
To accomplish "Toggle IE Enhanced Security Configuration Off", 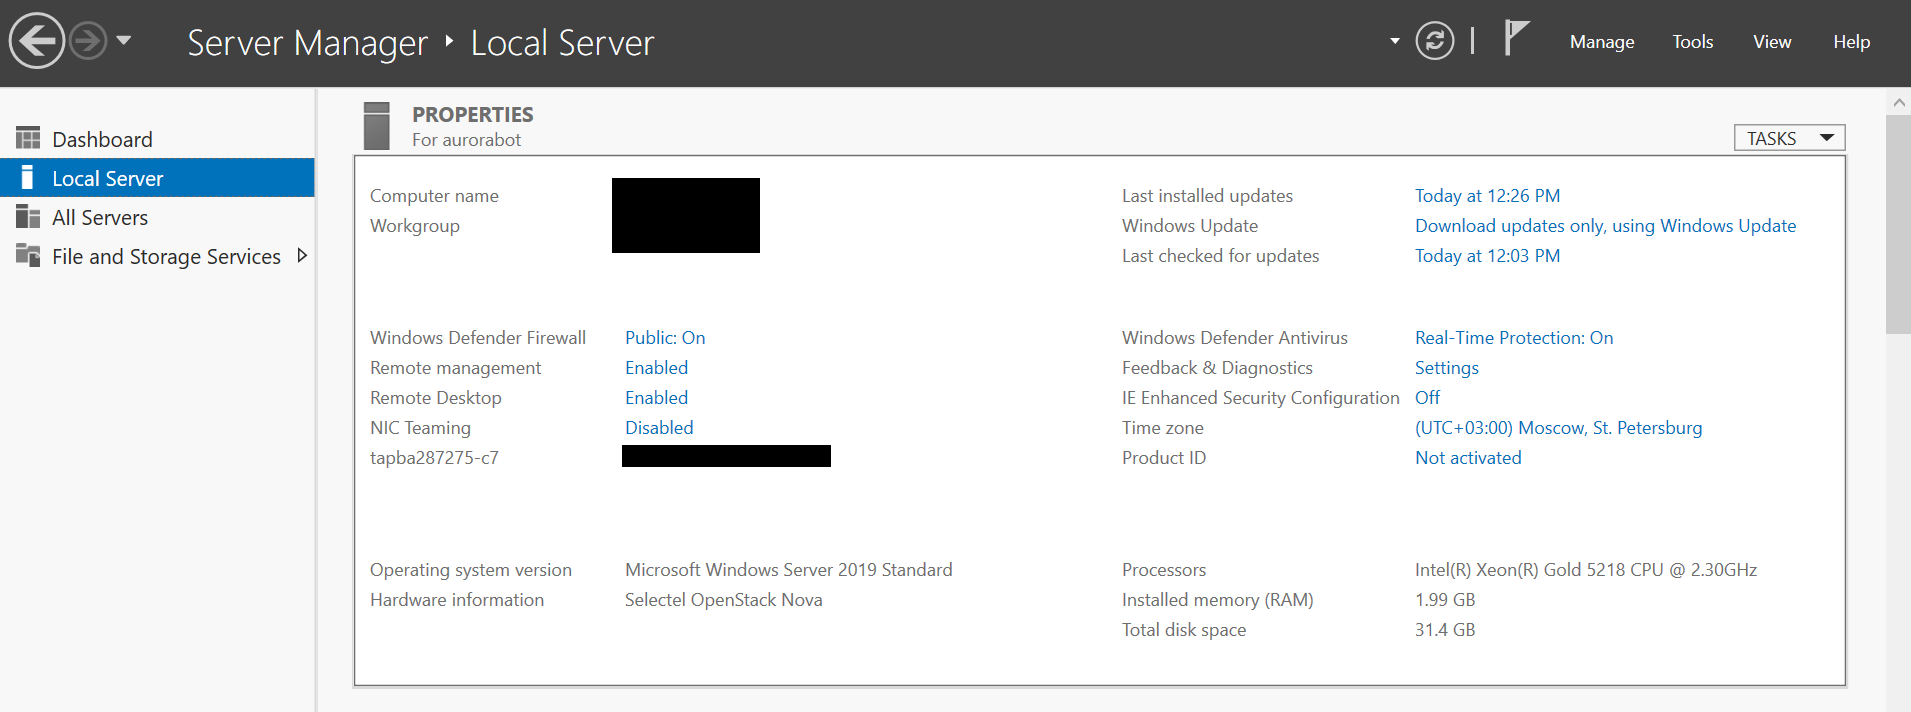I will [1427, 398].
